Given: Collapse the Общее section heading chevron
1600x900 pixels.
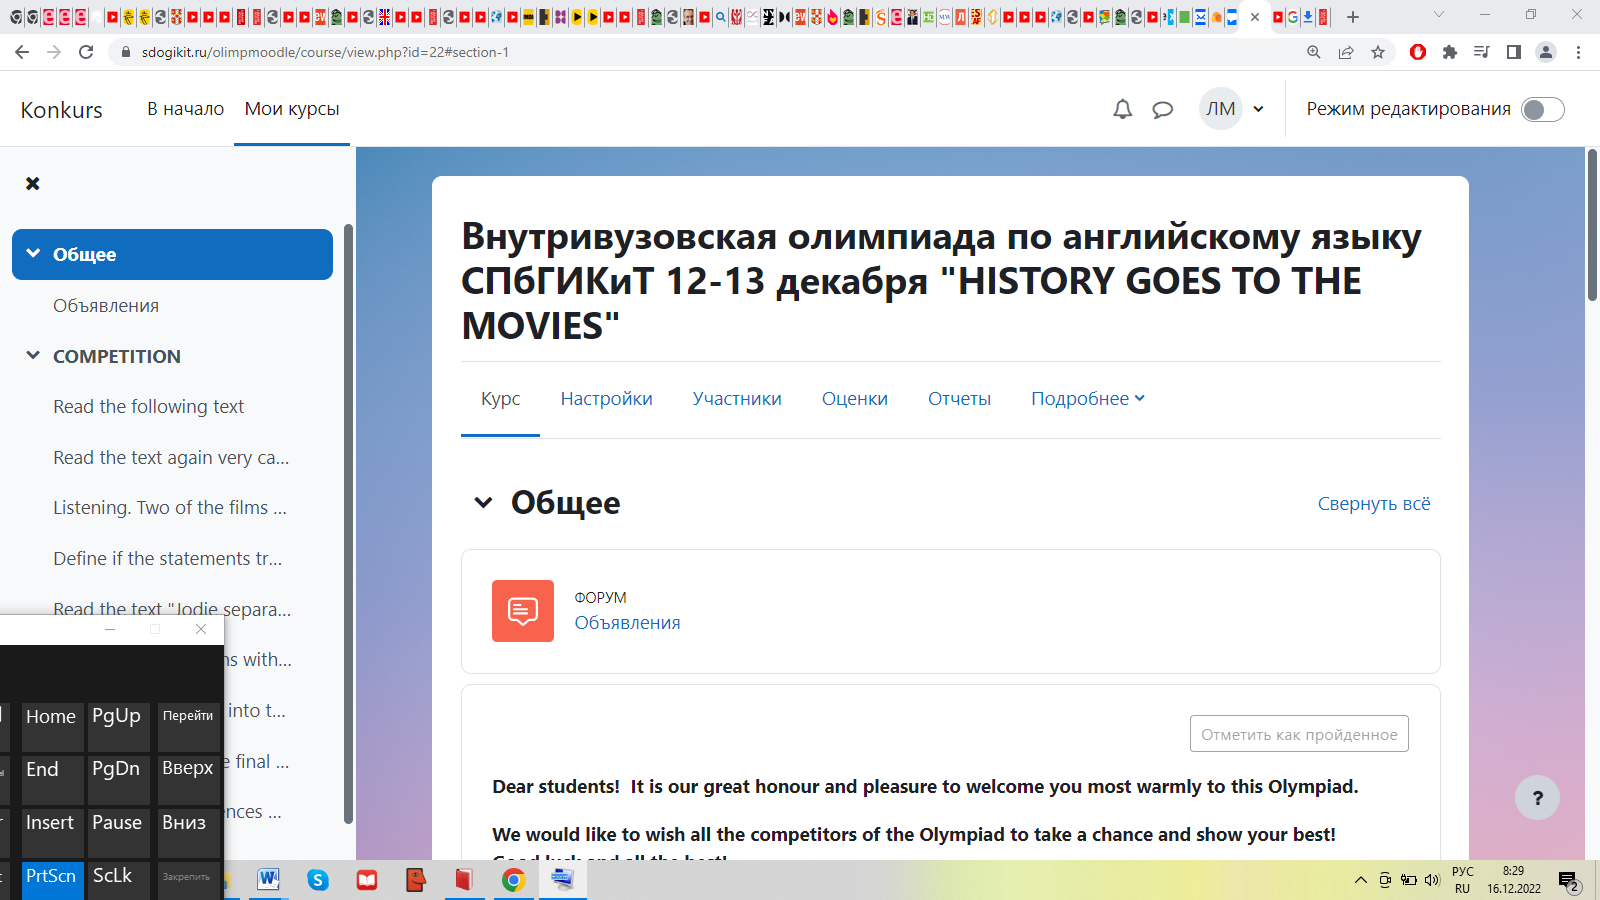Looking at the screenshot, I should (x=483, y=503).
